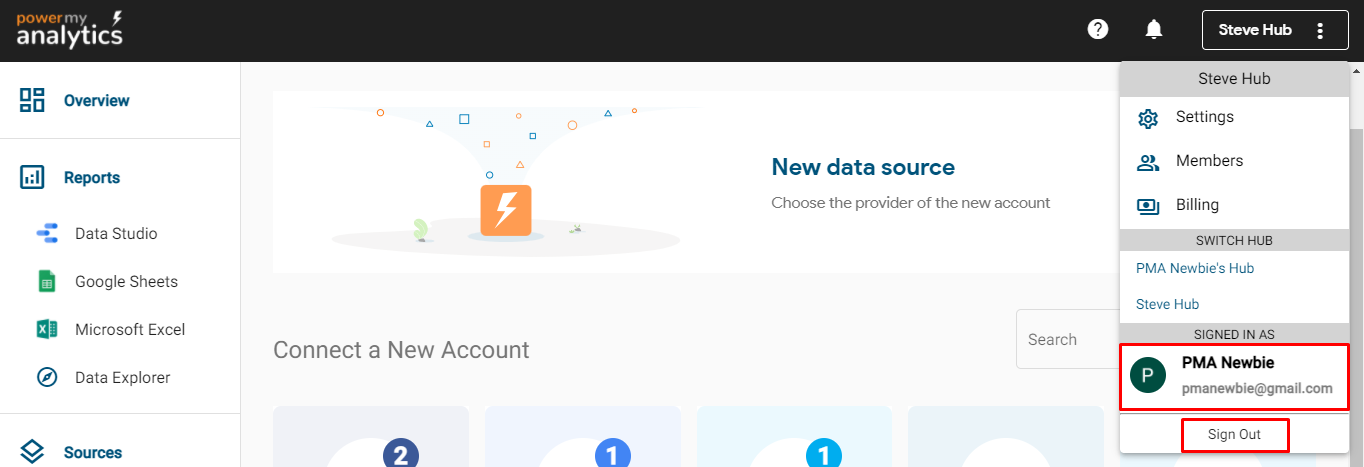Viewport: 1364px width, 467px height.
Task: Open Members from the hub menu
Action: coord(1209,161)
